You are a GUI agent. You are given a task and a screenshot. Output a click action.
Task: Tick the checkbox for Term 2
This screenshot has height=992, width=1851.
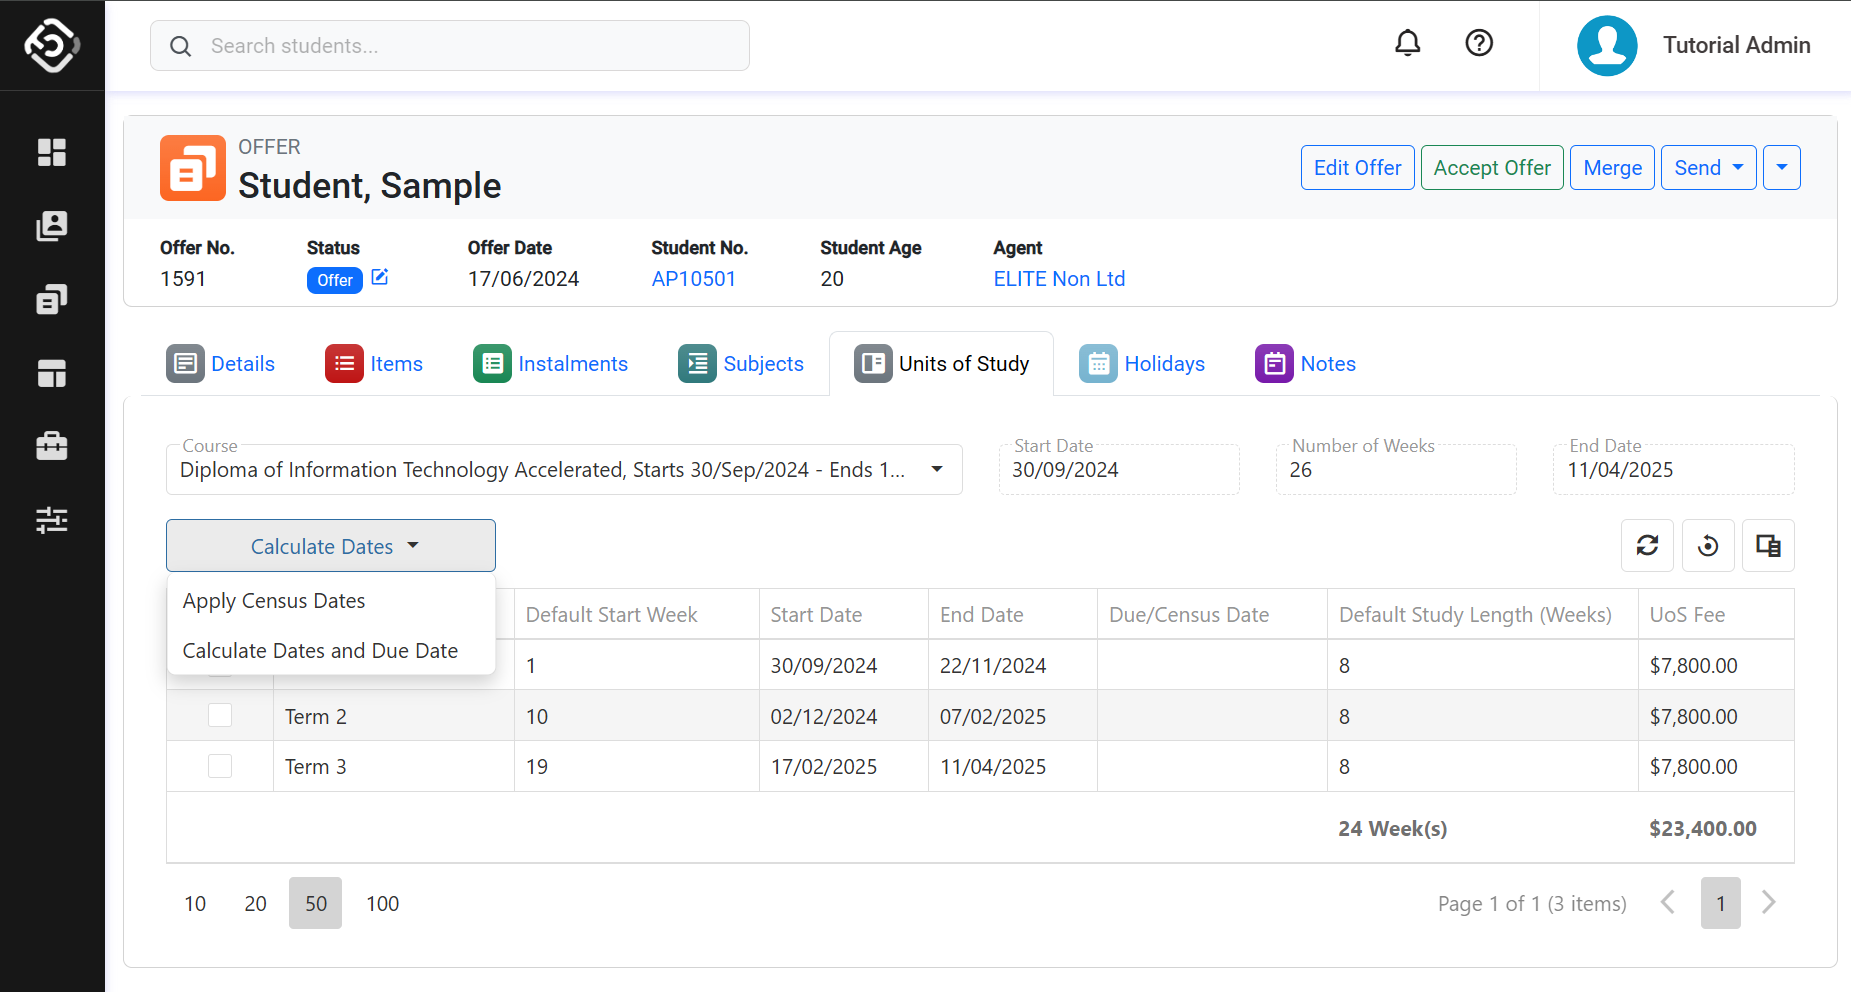220,716
